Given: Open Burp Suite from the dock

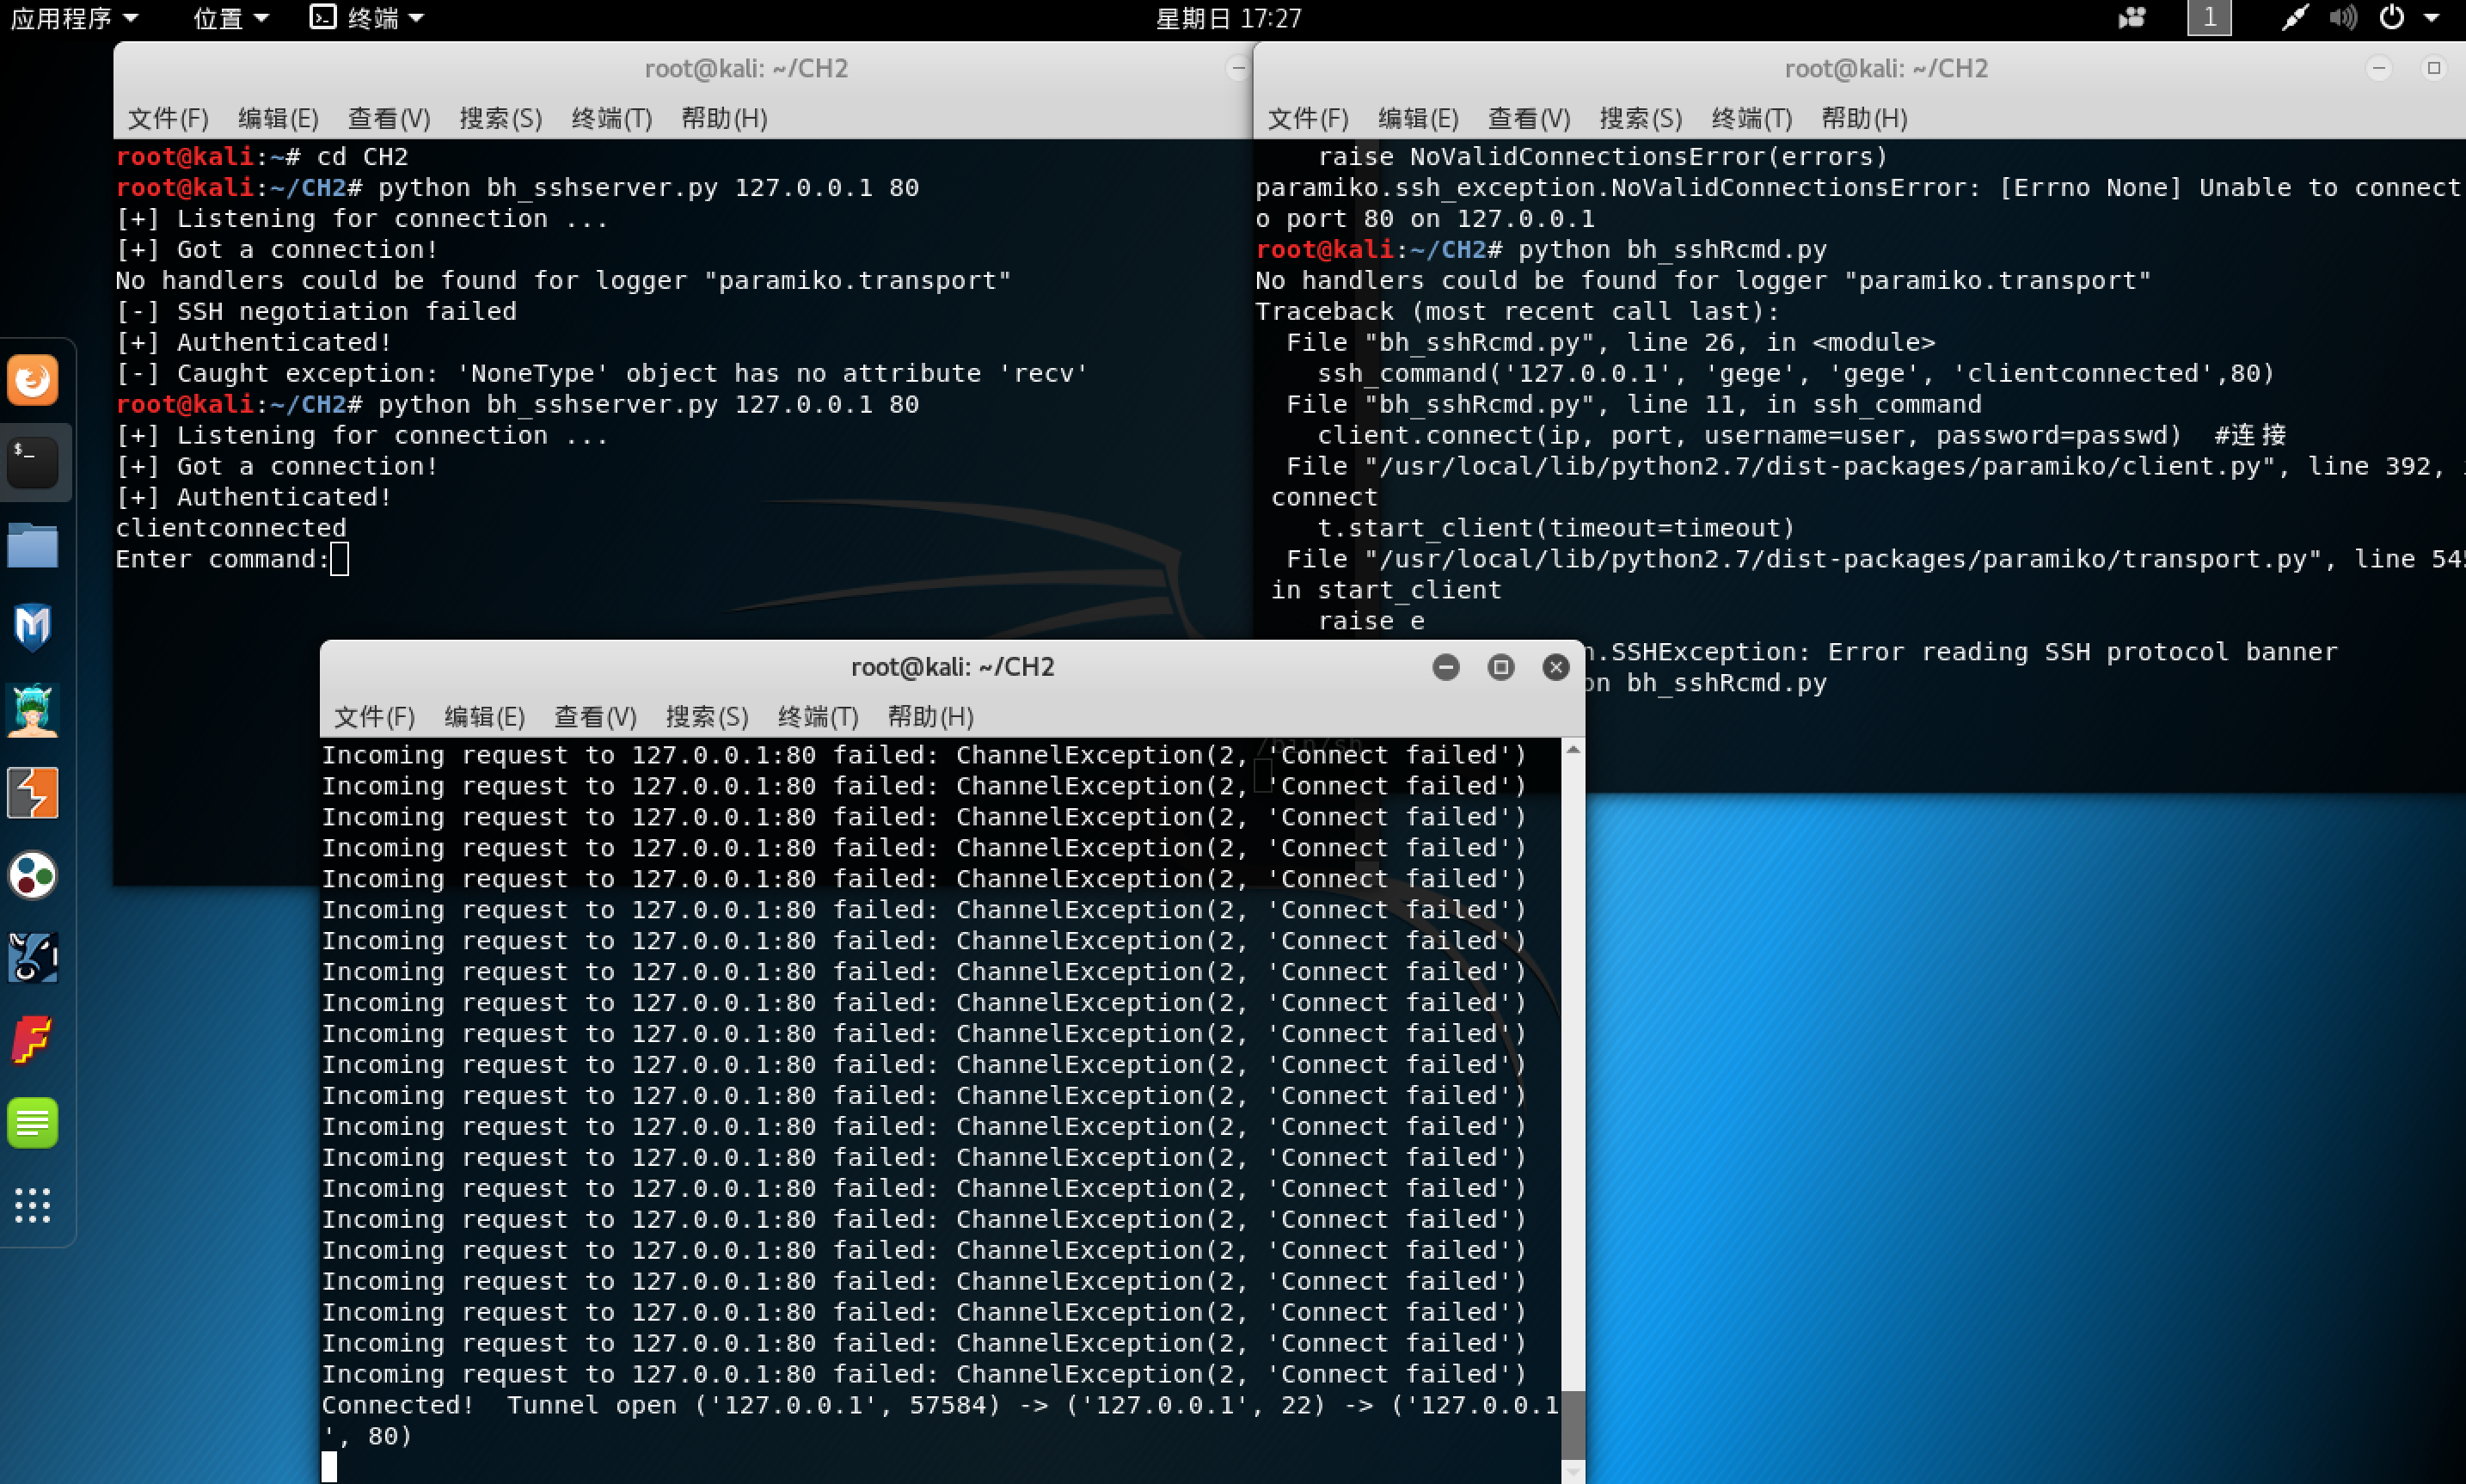Looking at the screenshot, I should pyautogui.click(x=33, y=793).
